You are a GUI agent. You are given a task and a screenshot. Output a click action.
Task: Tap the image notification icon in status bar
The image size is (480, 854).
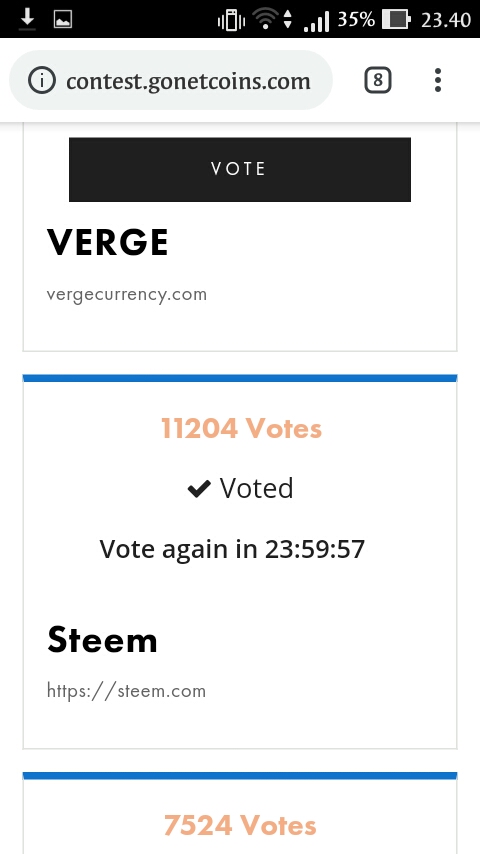tap(63, 20)
